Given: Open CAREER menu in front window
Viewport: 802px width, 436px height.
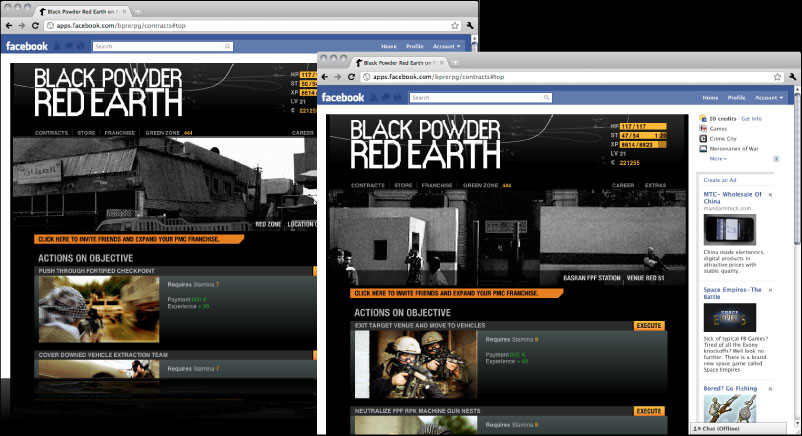Looking at the screenshot, I should [623, 185].
